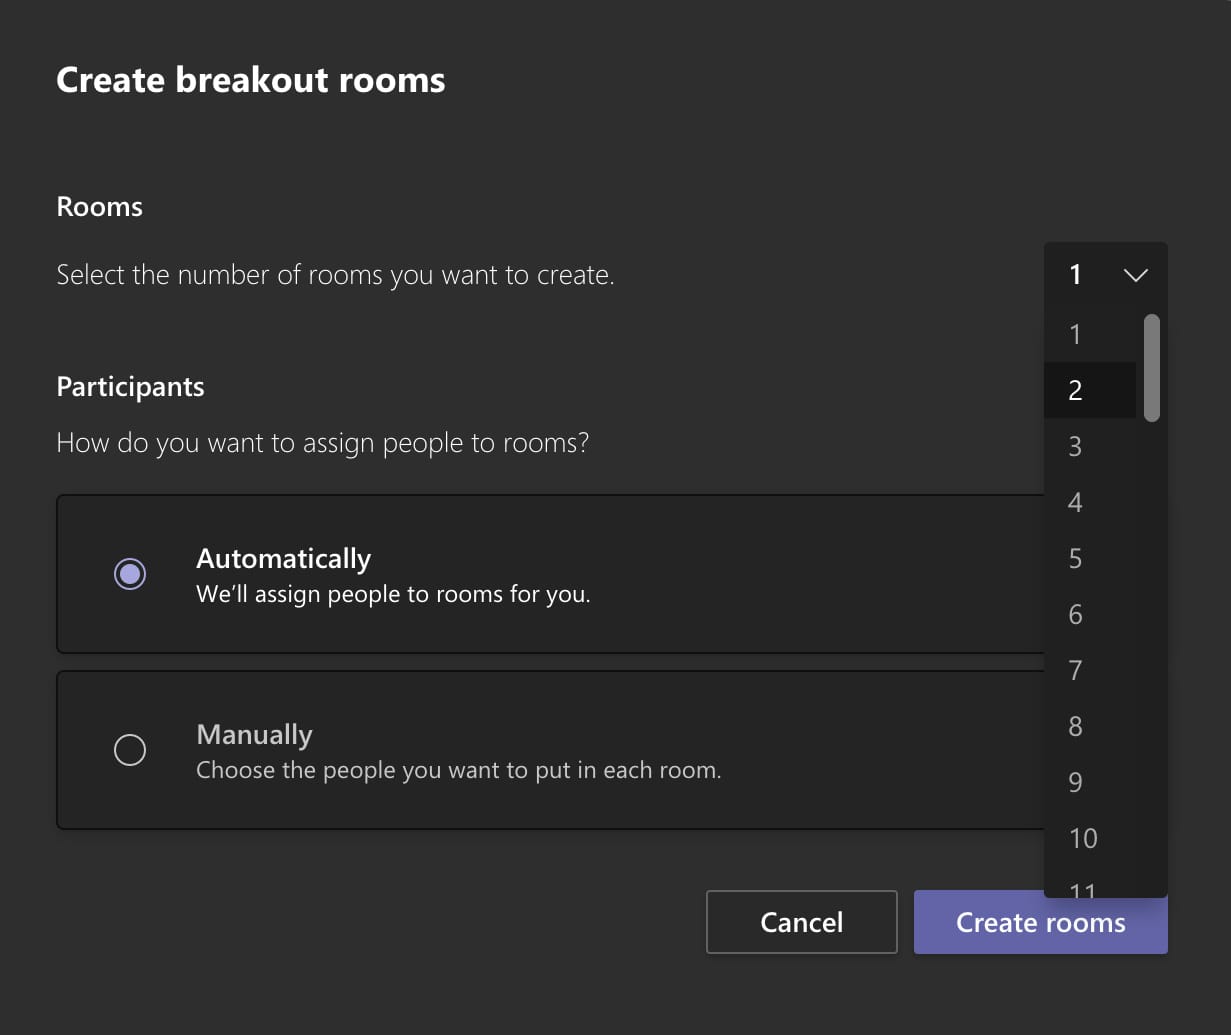Viewport: 1231px width, 1035px height.
Task: Choose 7 from the dropdown options
Action: (1076, 670)
